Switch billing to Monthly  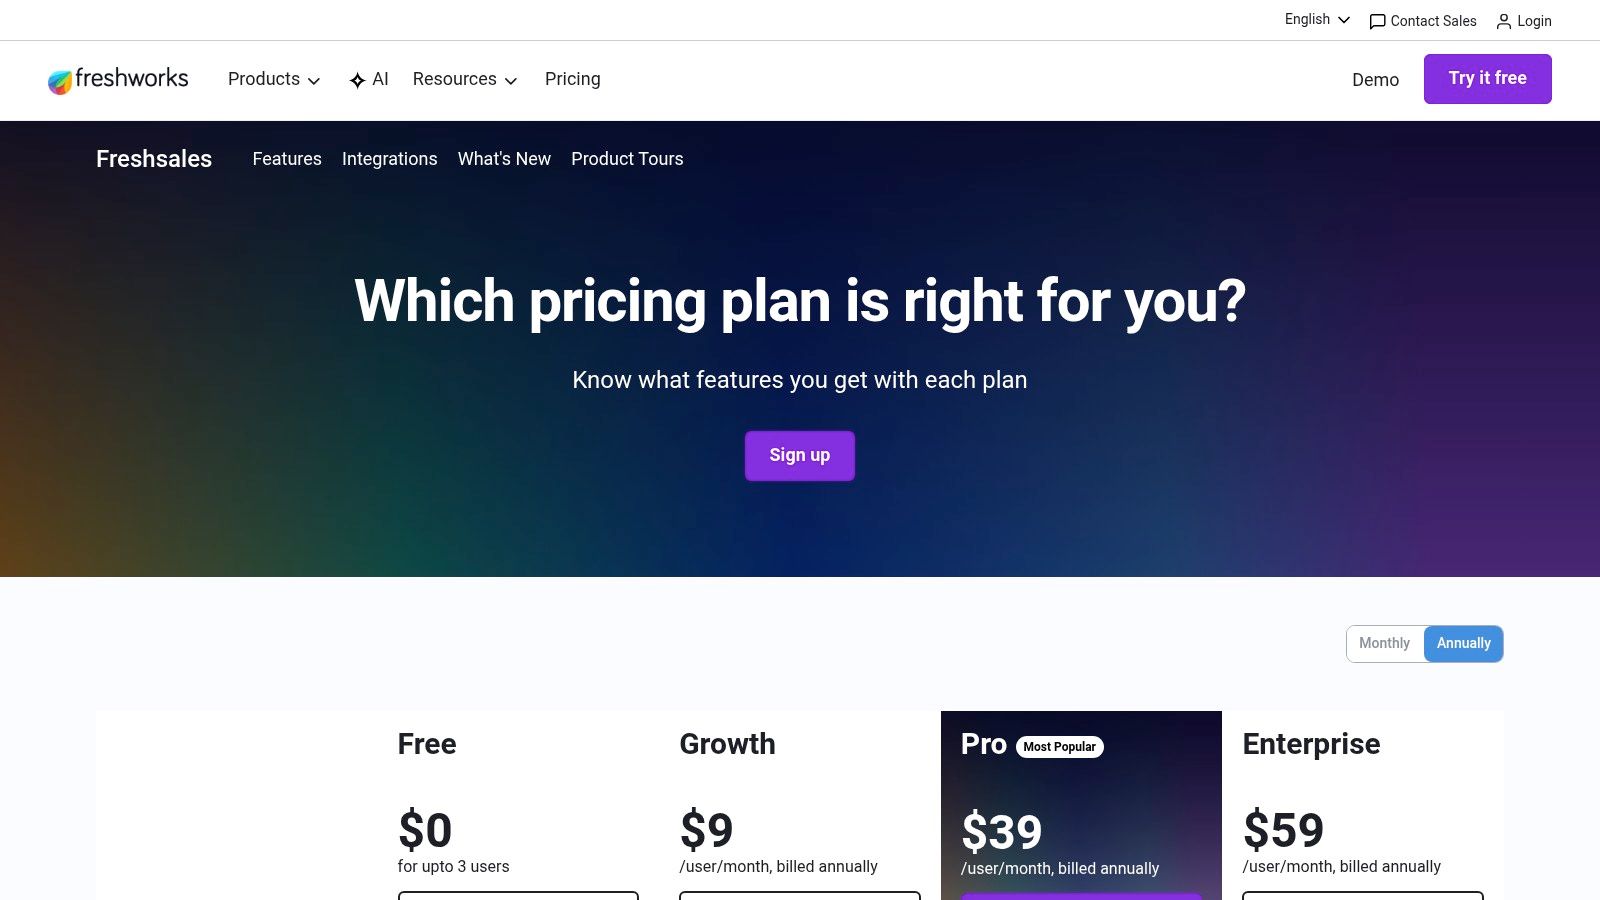(x=1384, y=643)
